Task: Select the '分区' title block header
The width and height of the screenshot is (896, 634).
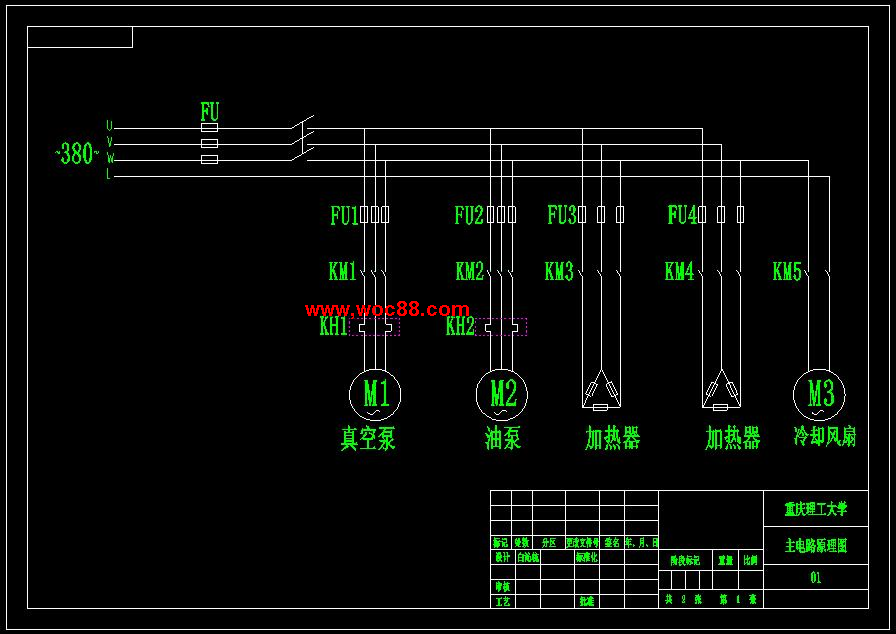Action: [549, 543]
